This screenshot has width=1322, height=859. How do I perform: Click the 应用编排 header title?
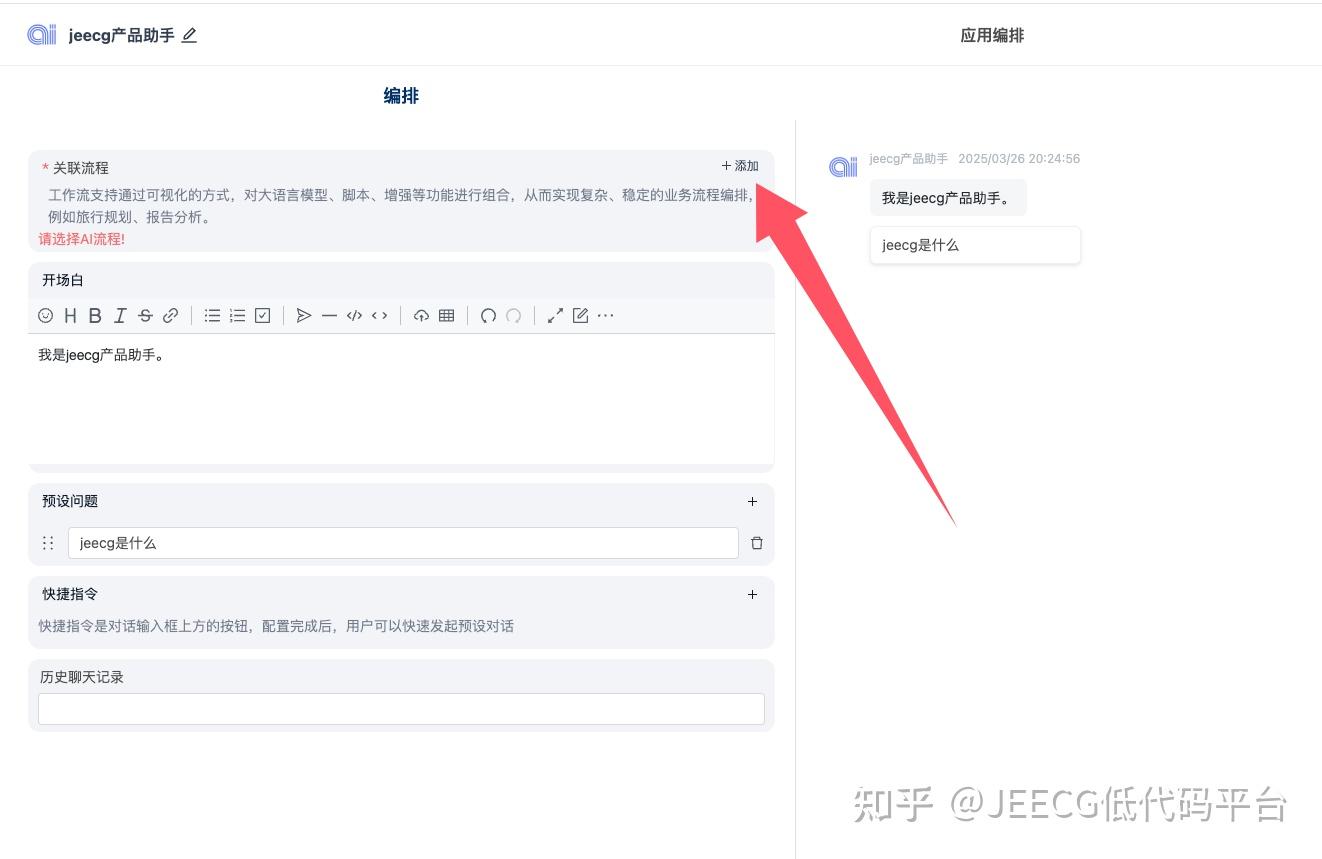992,36
